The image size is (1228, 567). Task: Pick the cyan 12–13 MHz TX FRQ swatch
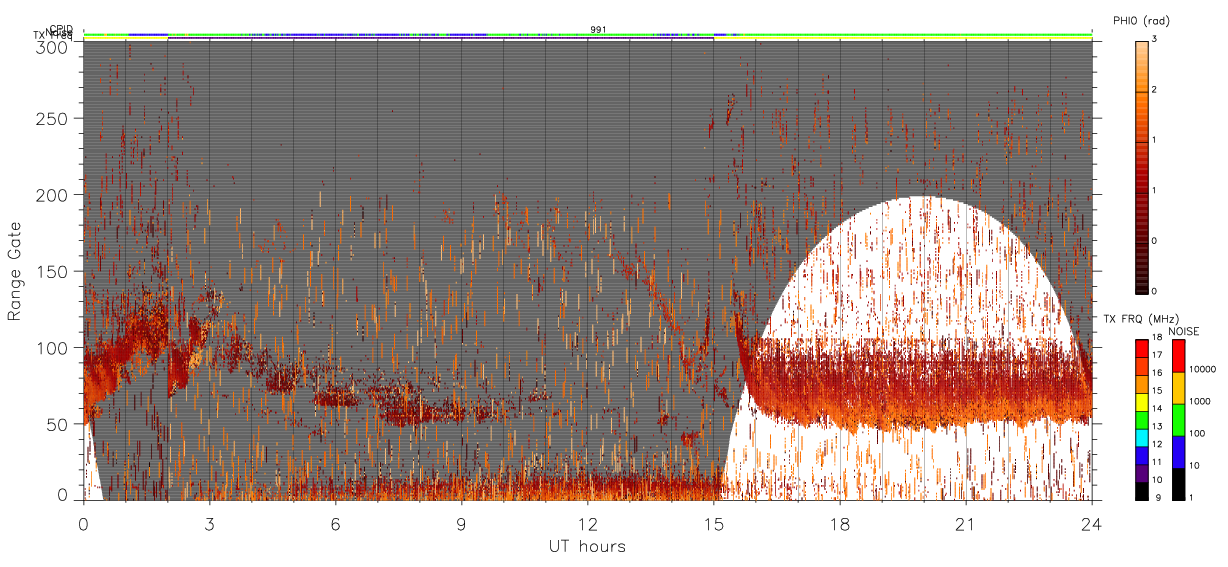coord(1141,438)
